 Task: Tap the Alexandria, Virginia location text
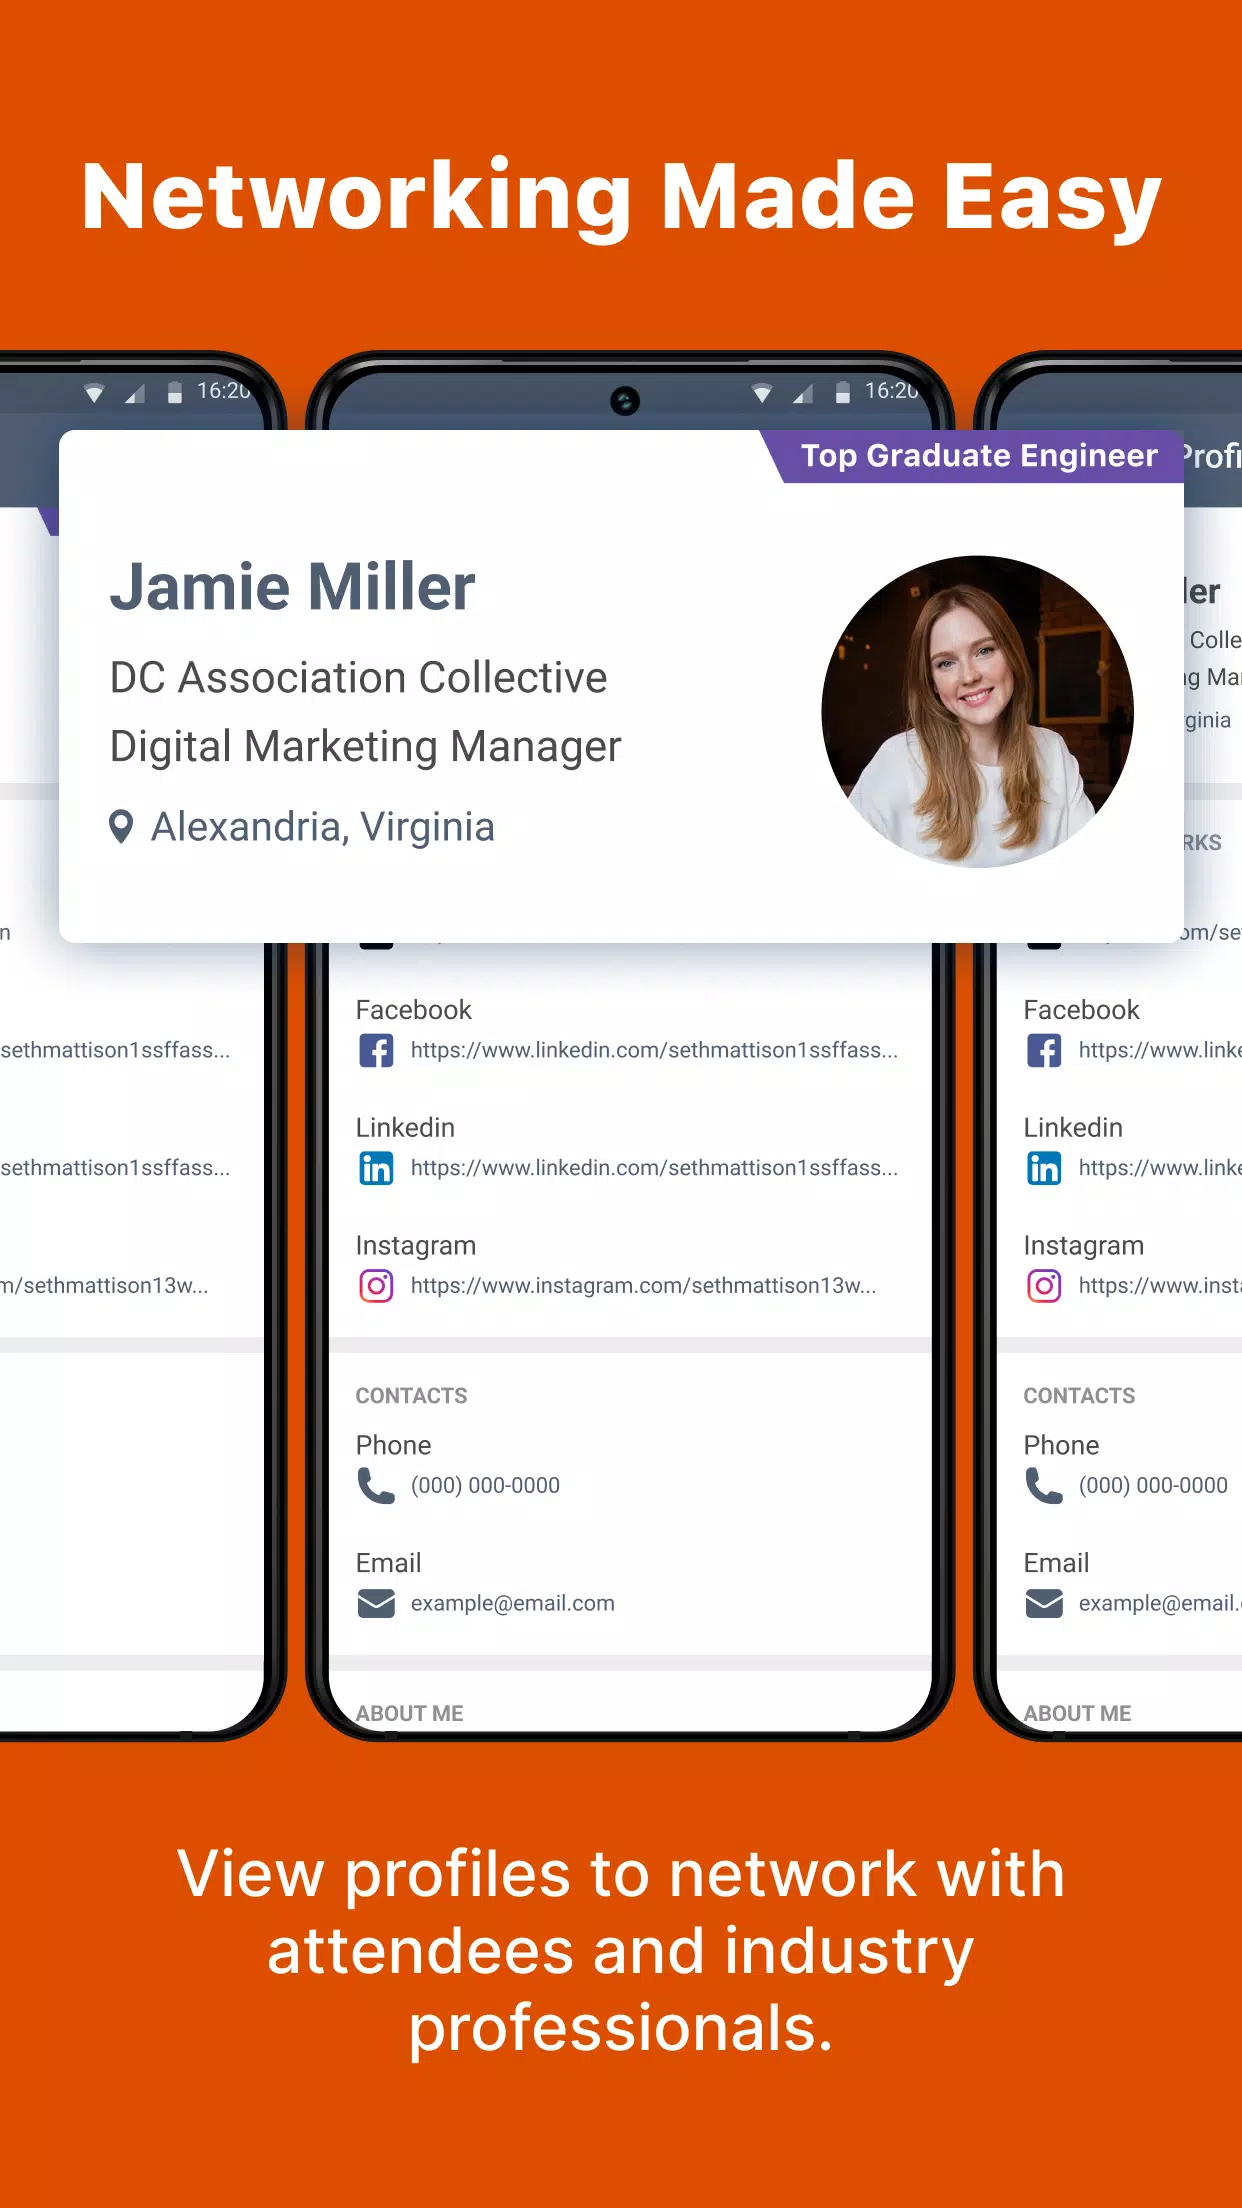(322, 827)
